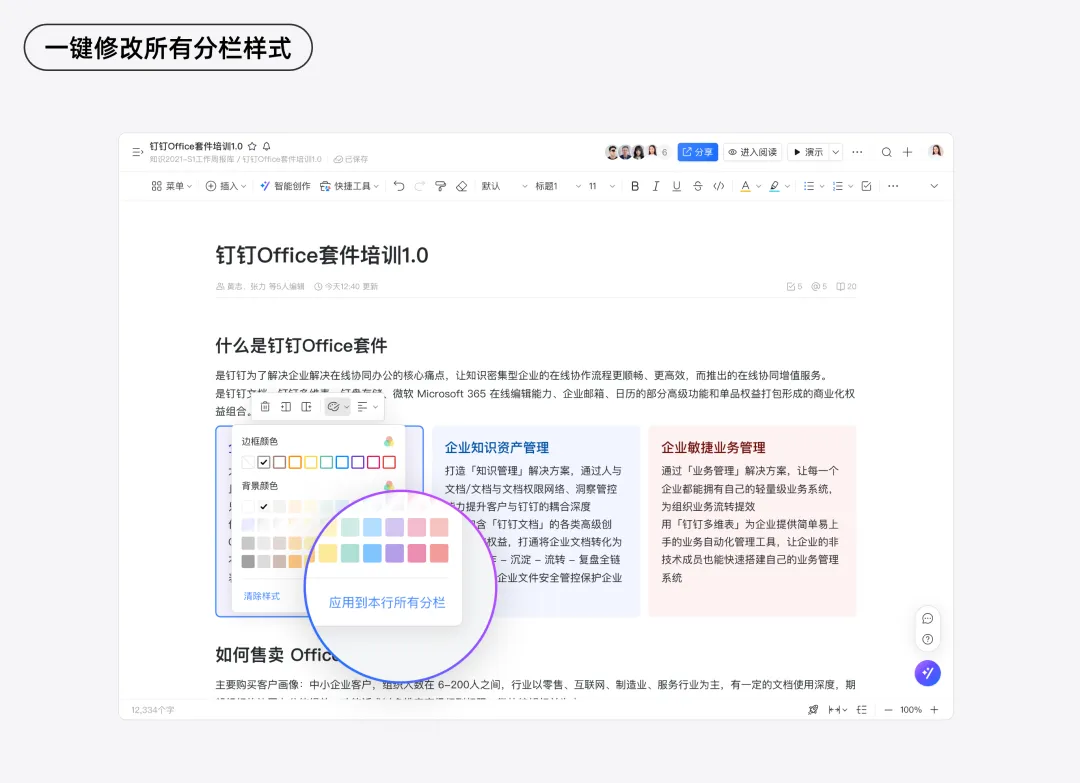
Task: Click the 分享 share button
Action: (x=698, y=152)
